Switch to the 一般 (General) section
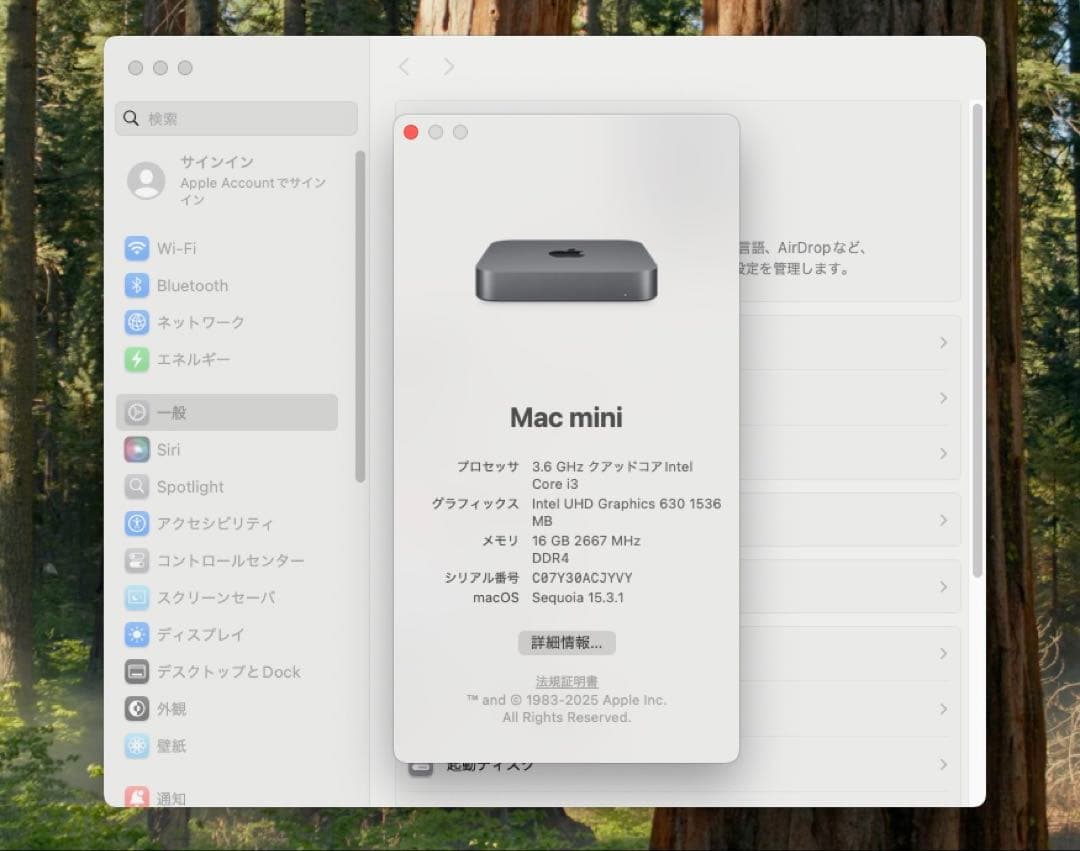The height and width of the screenshot is (851, 1080). click(x=136, y=412)
